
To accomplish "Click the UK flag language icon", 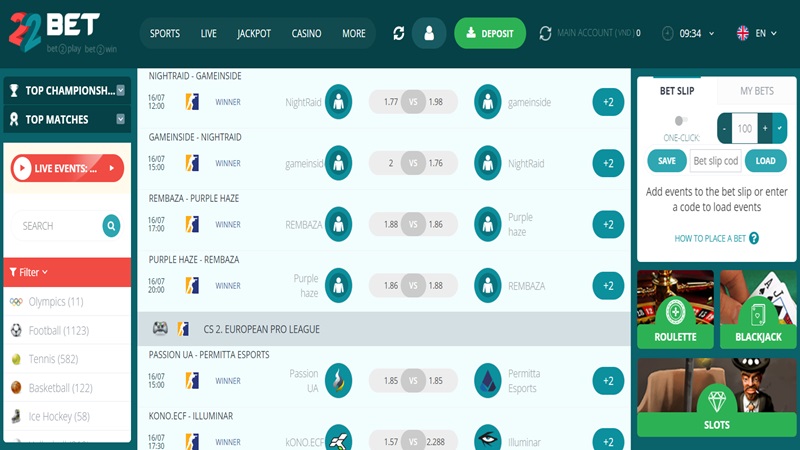I will tap(743, 33).
